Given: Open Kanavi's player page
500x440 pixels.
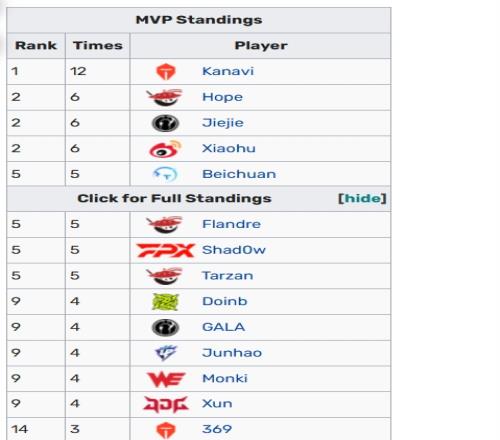Looking at the screenshot, I should click(x=228, y=71).
